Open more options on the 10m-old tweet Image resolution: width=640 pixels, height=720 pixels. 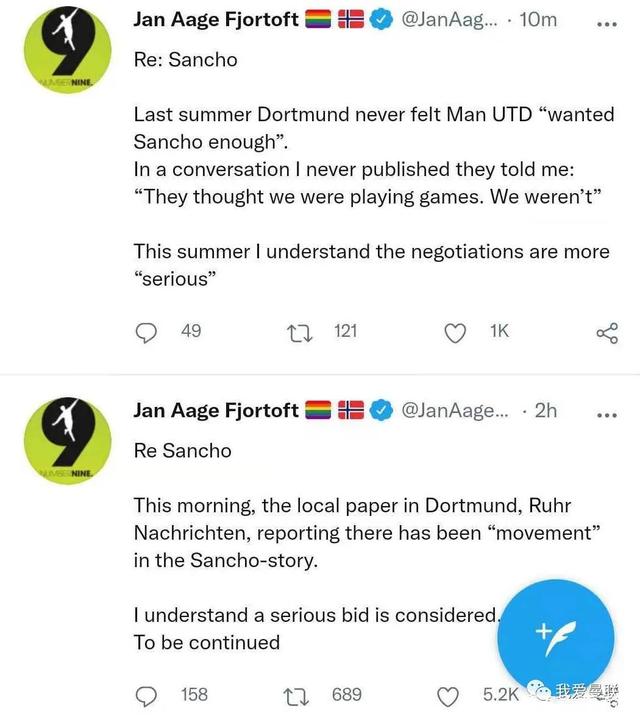(x=607, y=20)
